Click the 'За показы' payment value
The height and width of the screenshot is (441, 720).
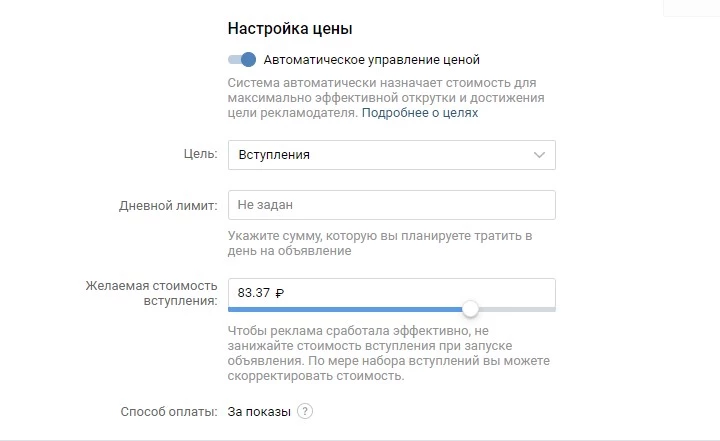point(259,412)
